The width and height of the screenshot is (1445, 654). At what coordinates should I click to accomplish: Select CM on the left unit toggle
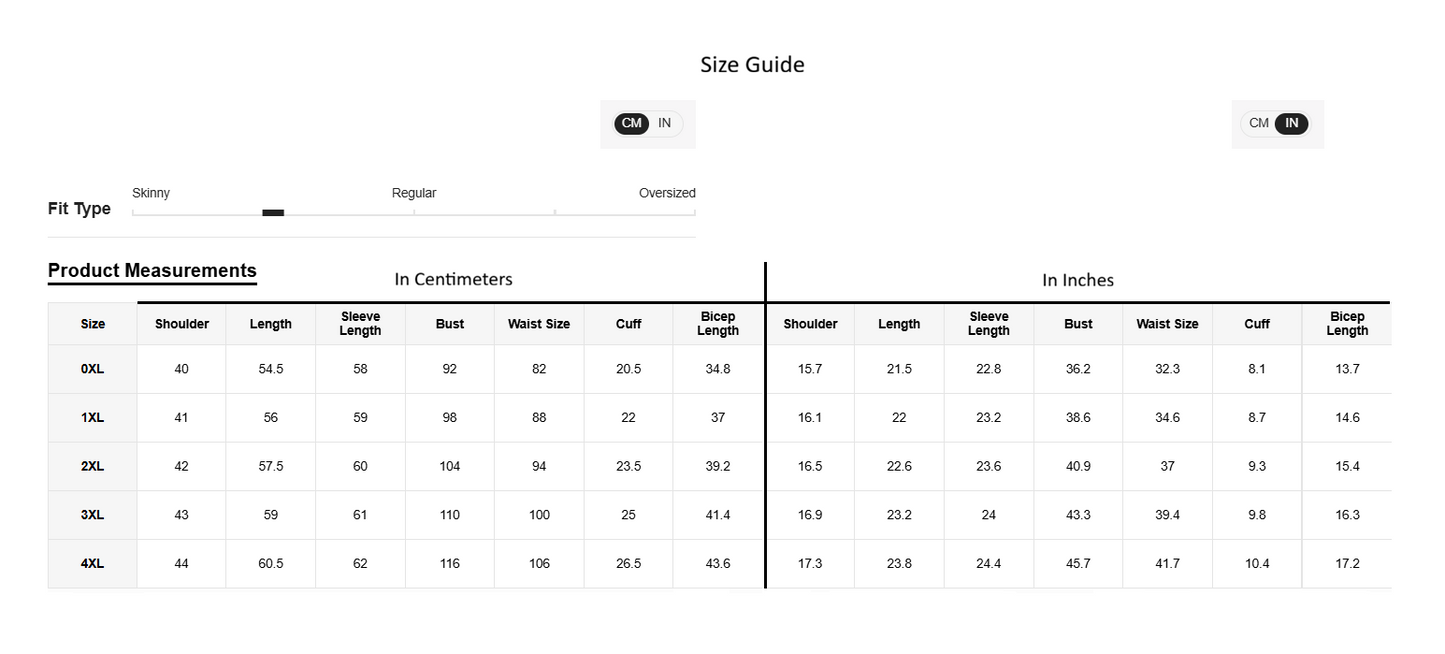point(632,123)
